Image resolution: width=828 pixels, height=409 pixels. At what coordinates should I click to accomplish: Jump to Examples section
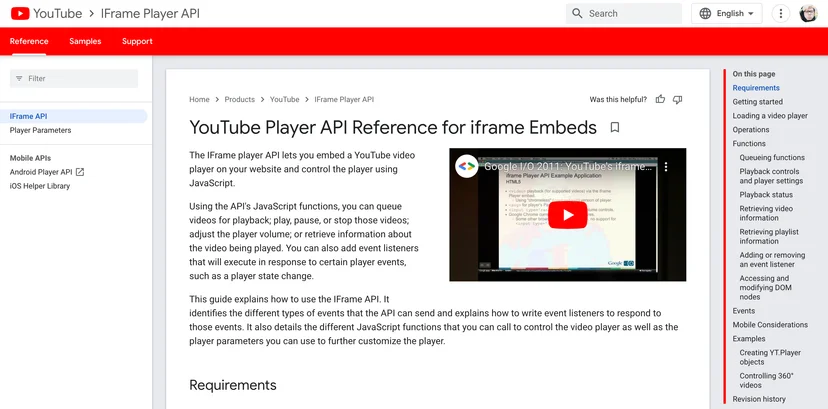(x=749, y=339)
